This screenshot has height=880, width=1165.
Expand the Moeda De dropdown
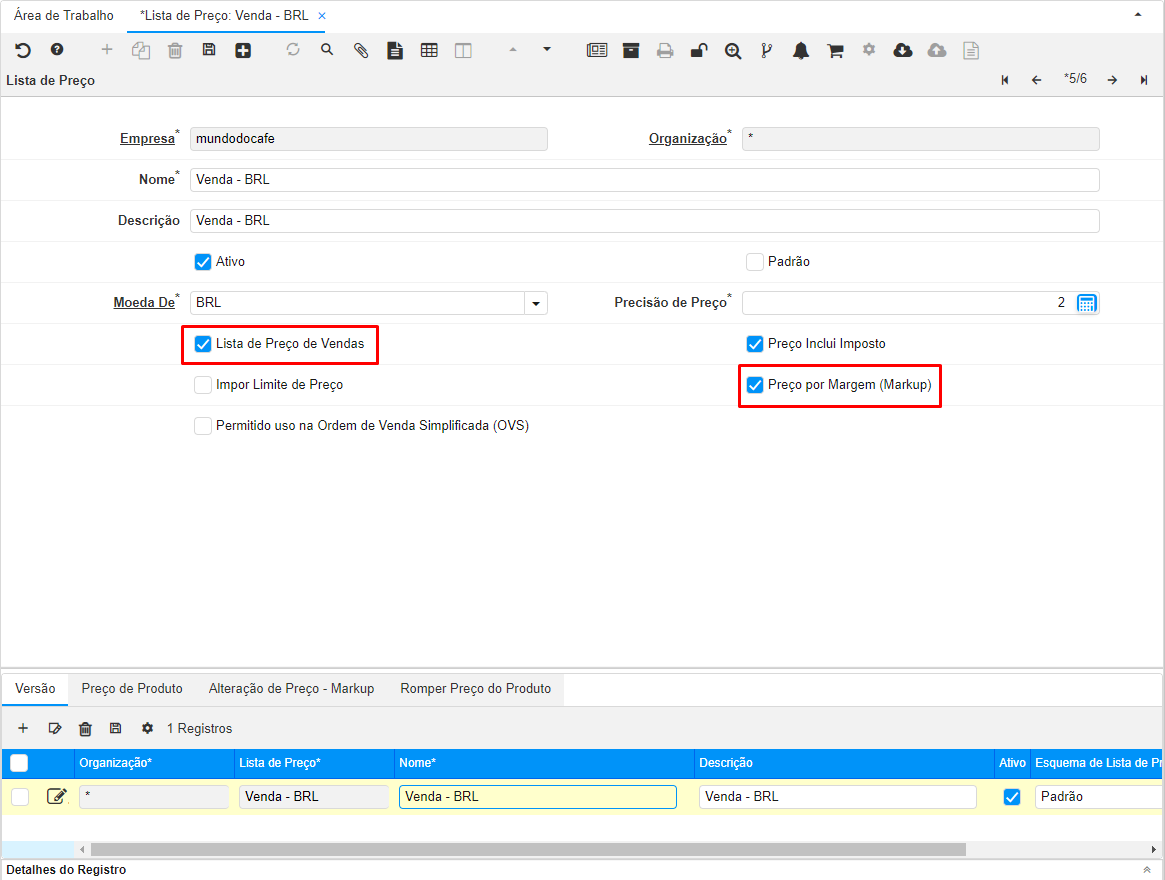tap(536, 303)
